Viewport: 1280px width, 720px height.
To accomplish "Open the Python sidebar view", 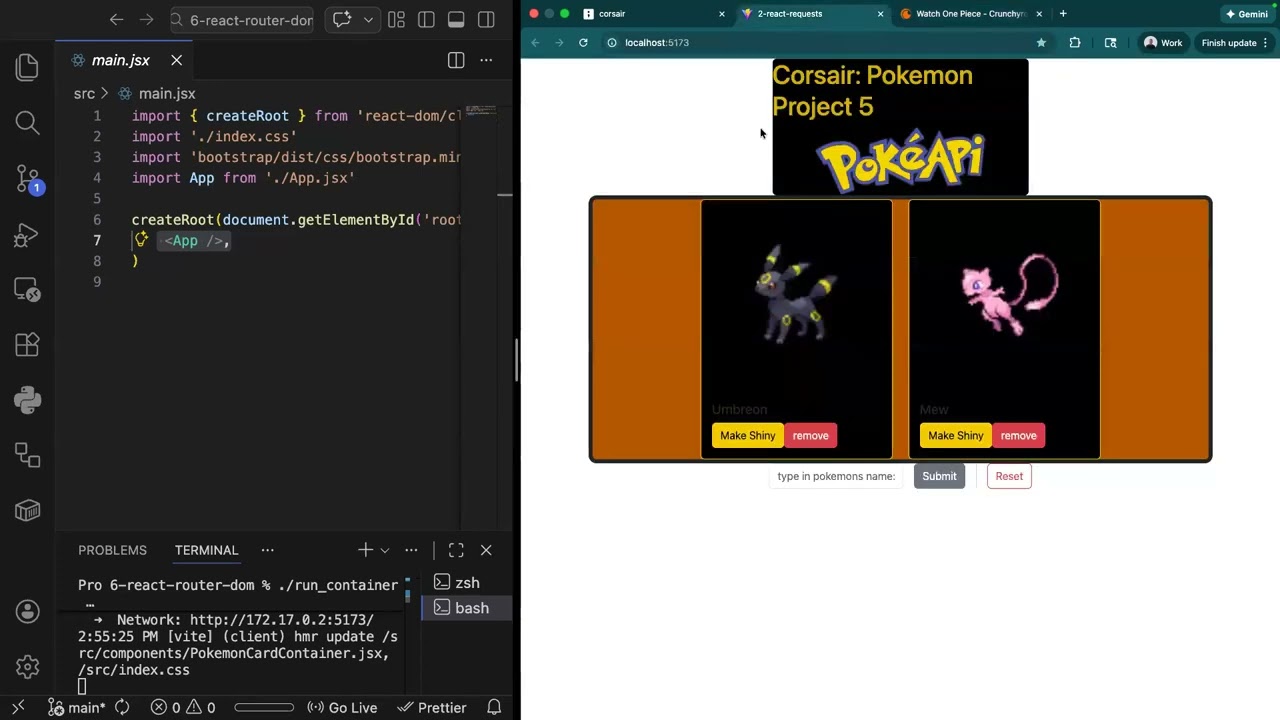I will [27, 400].
